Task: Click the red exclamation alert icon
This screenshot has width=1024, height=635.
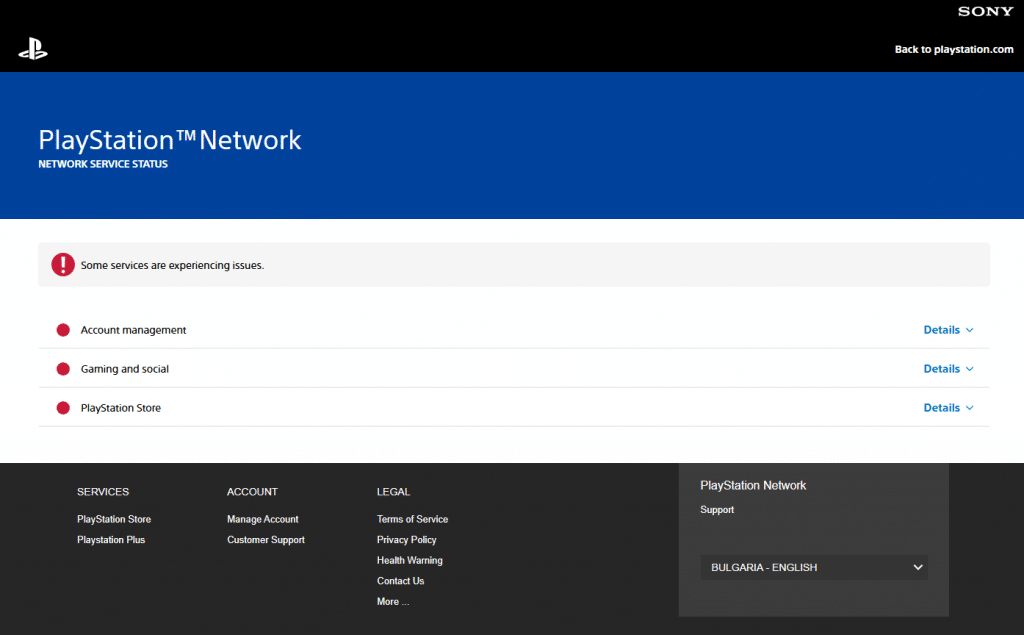Action: [63, 265]
